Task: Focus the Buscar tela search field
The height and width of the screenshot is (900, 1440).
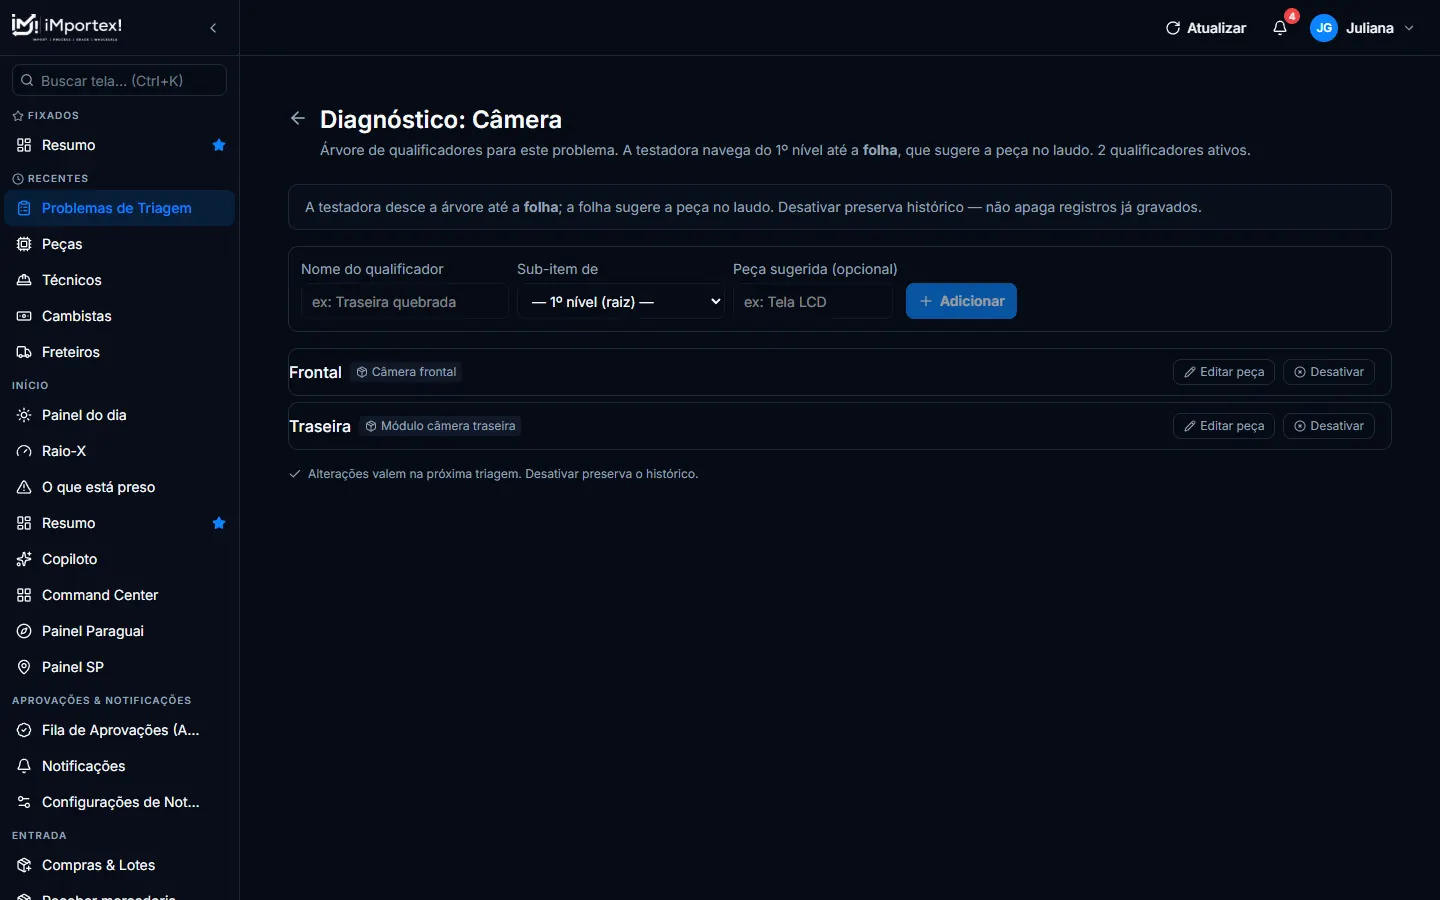Action: click(x=119, y=80)
